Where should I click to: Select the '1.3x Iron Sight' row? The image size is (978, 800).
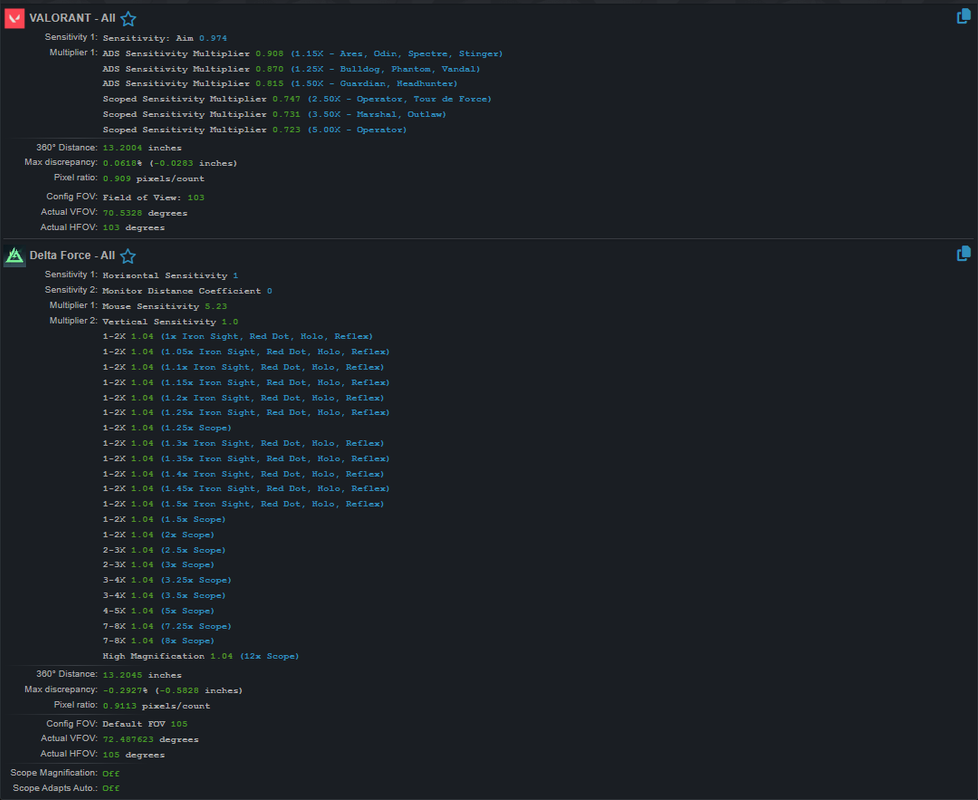pos(243,443)
